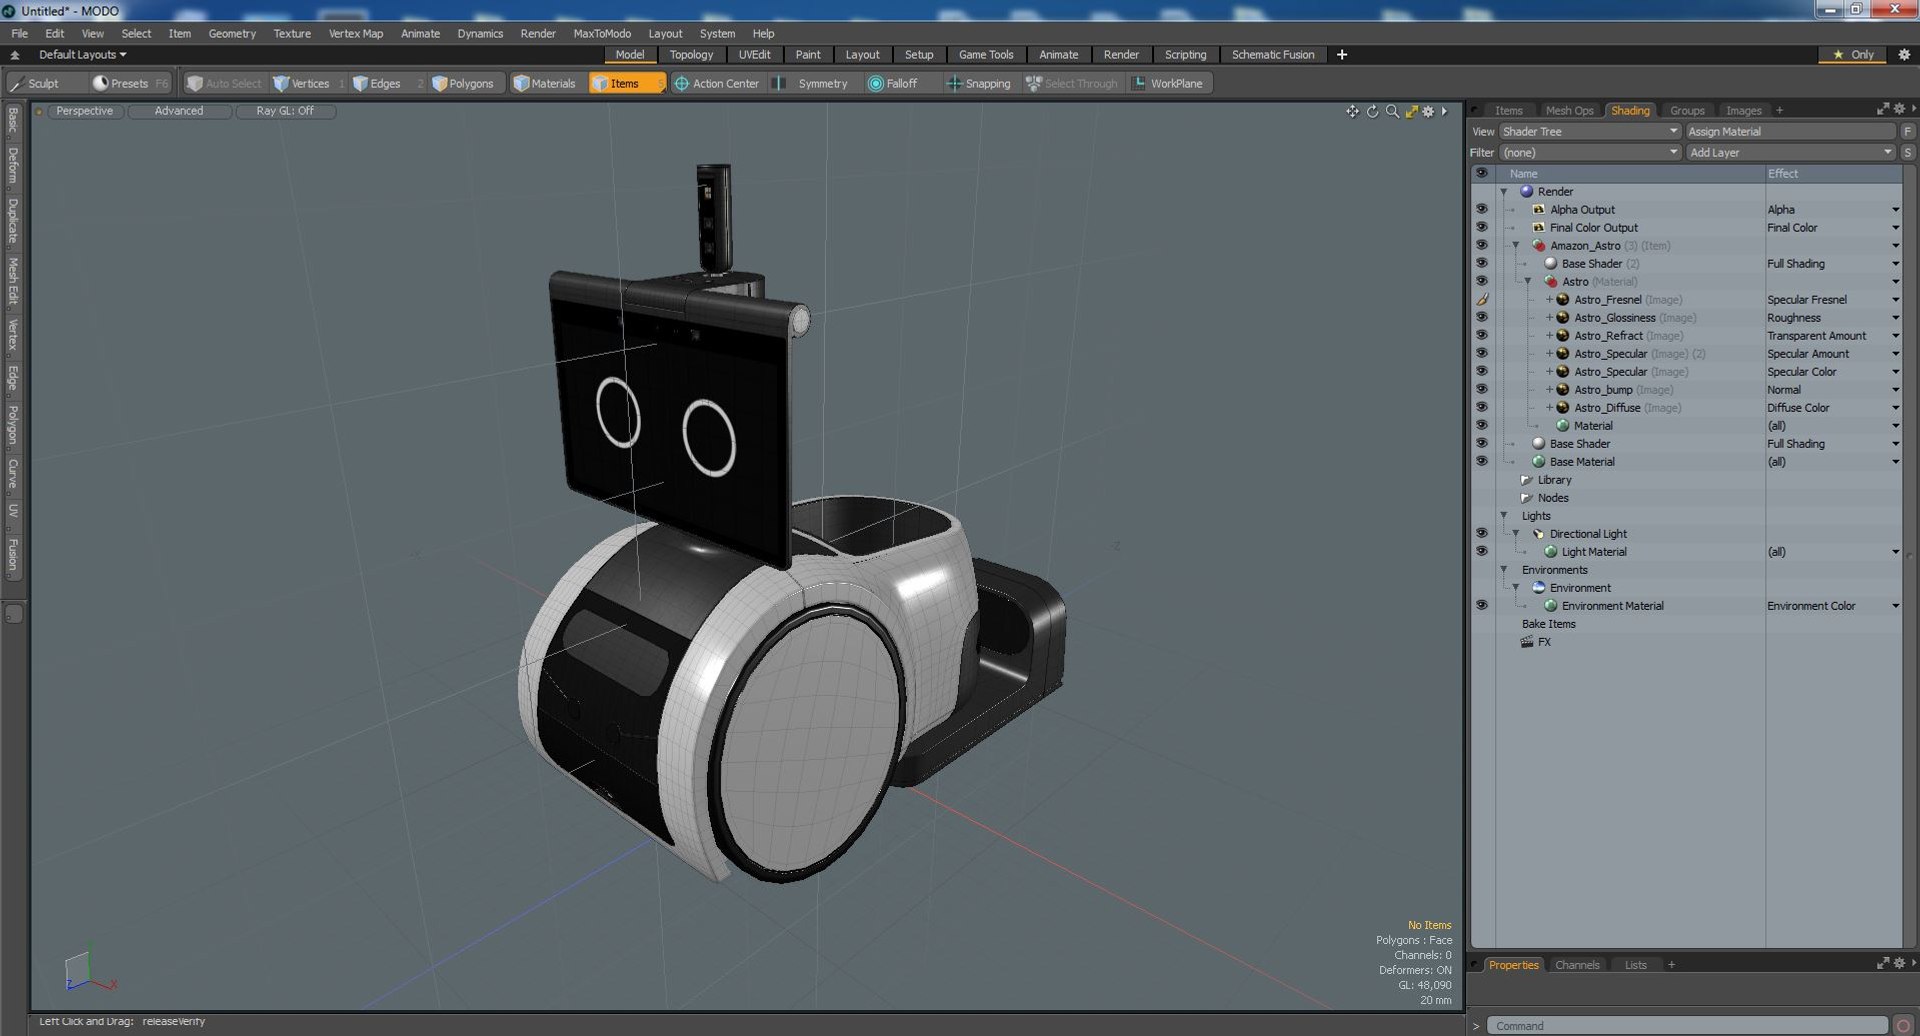The width and height of the screenshot is (1920, 1036).
Task: Click the Perspective view button
Action: [84, 111]
